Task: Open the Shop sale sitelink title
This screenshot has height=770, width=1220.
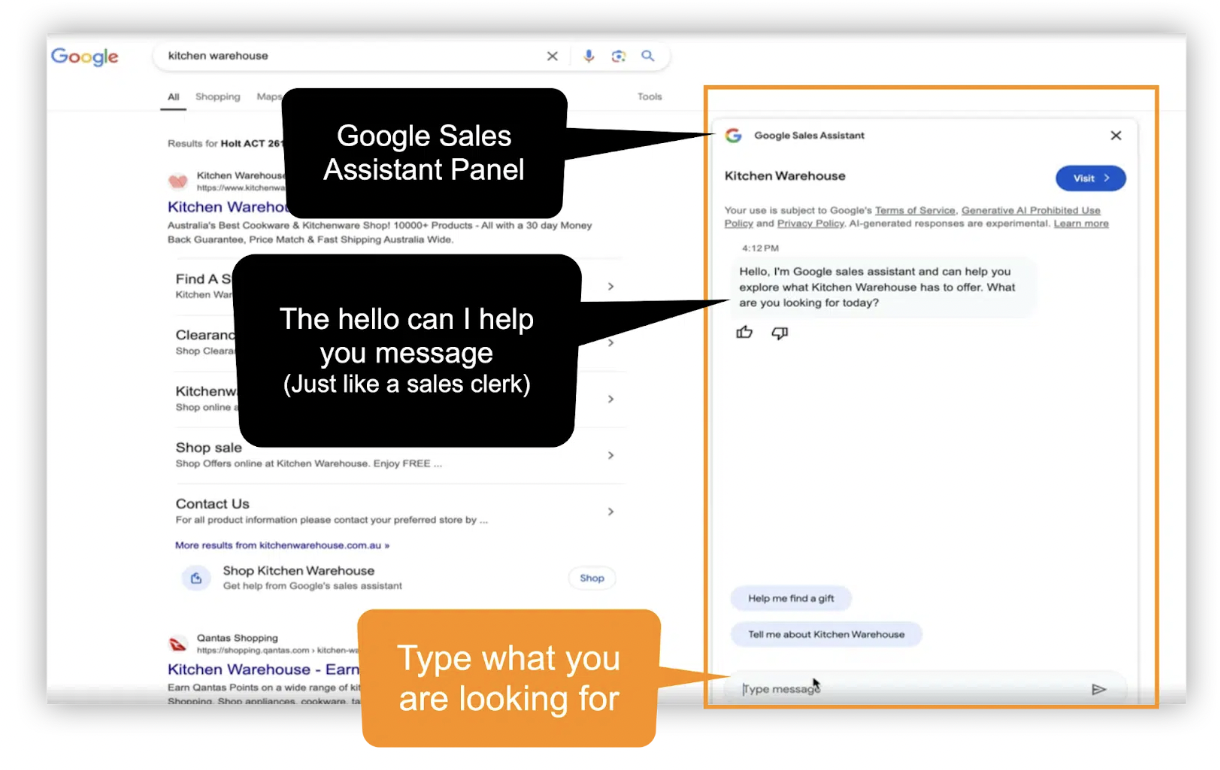Action: (208, 448)
